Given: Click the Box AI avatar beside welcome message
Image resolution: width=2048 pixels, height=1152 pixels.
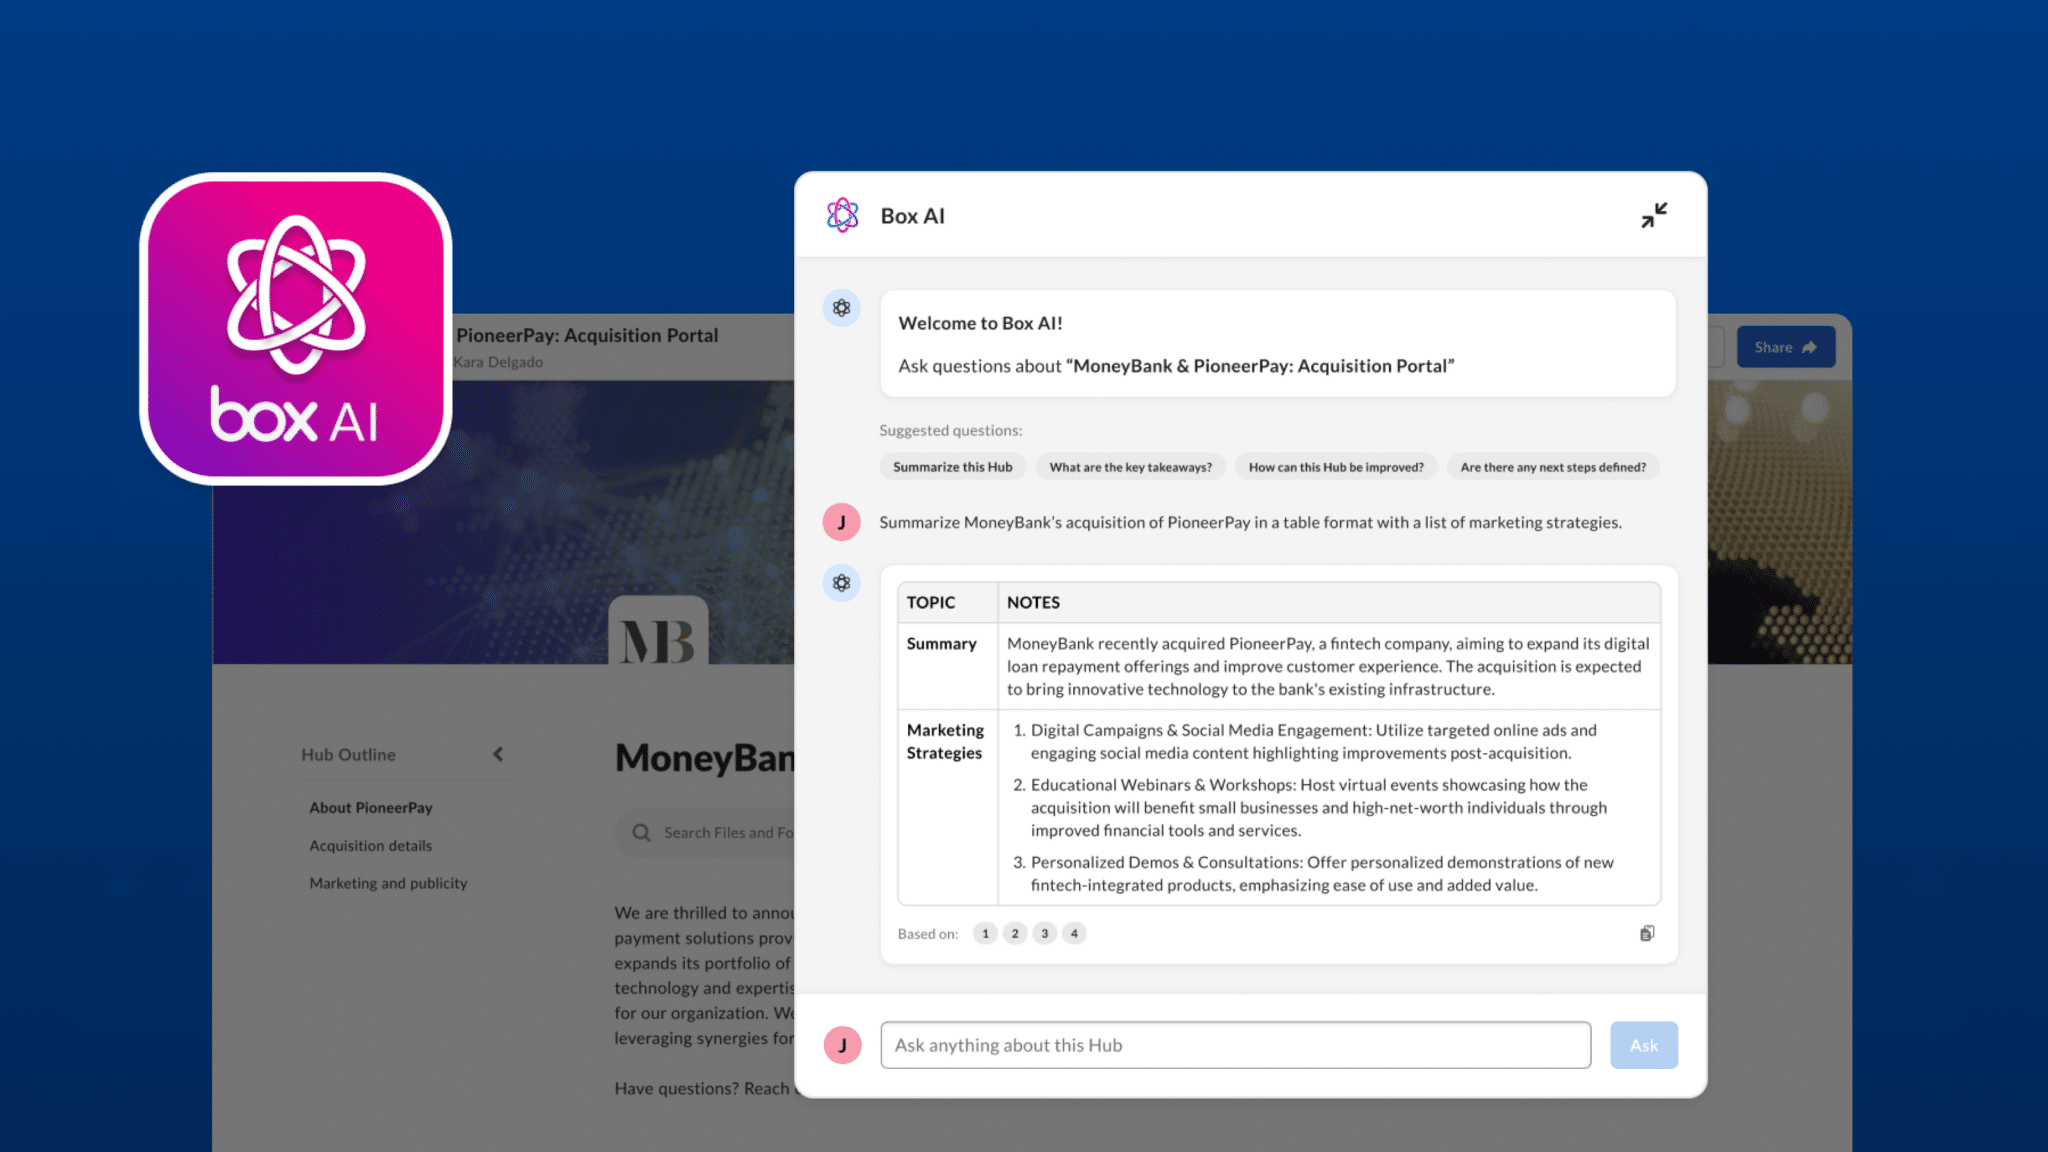Looking at the screenshot, I should pyautogui.click(x=842, y=308).
